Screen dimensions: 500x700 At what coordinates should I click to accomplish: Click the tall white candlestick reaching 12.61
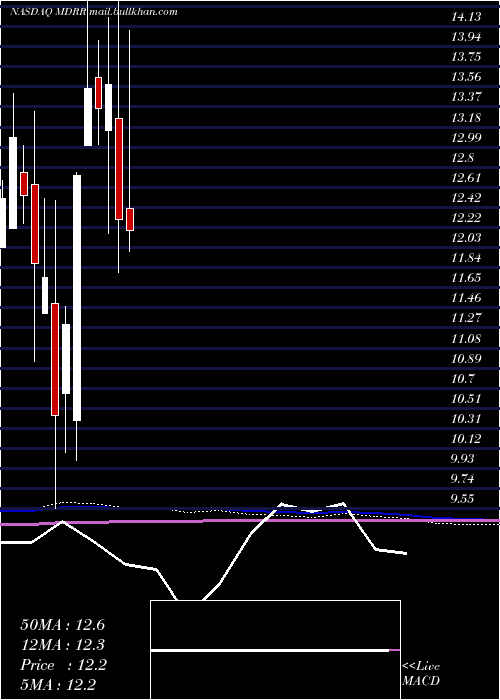[x=77, y=298]
